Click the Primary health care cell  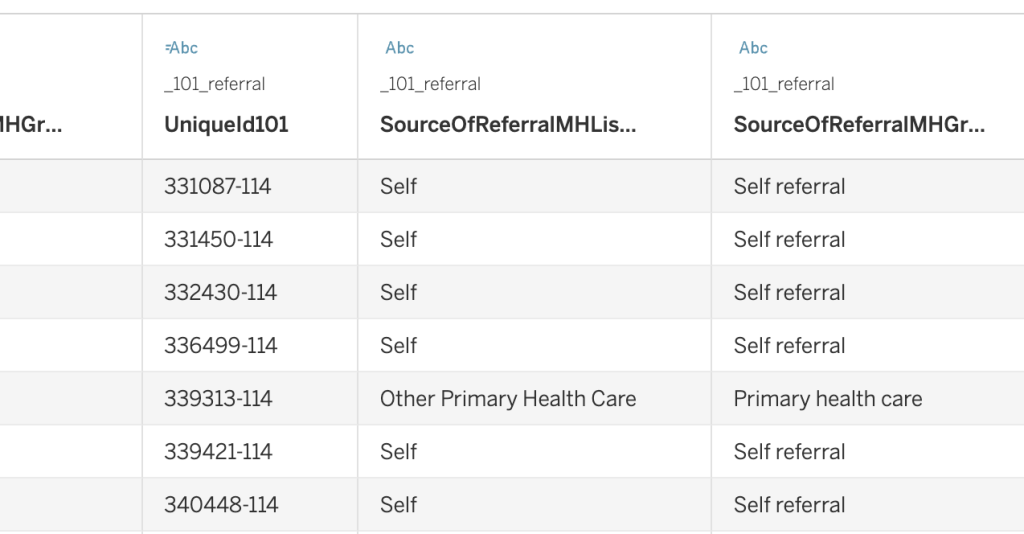tap(828, 399)
